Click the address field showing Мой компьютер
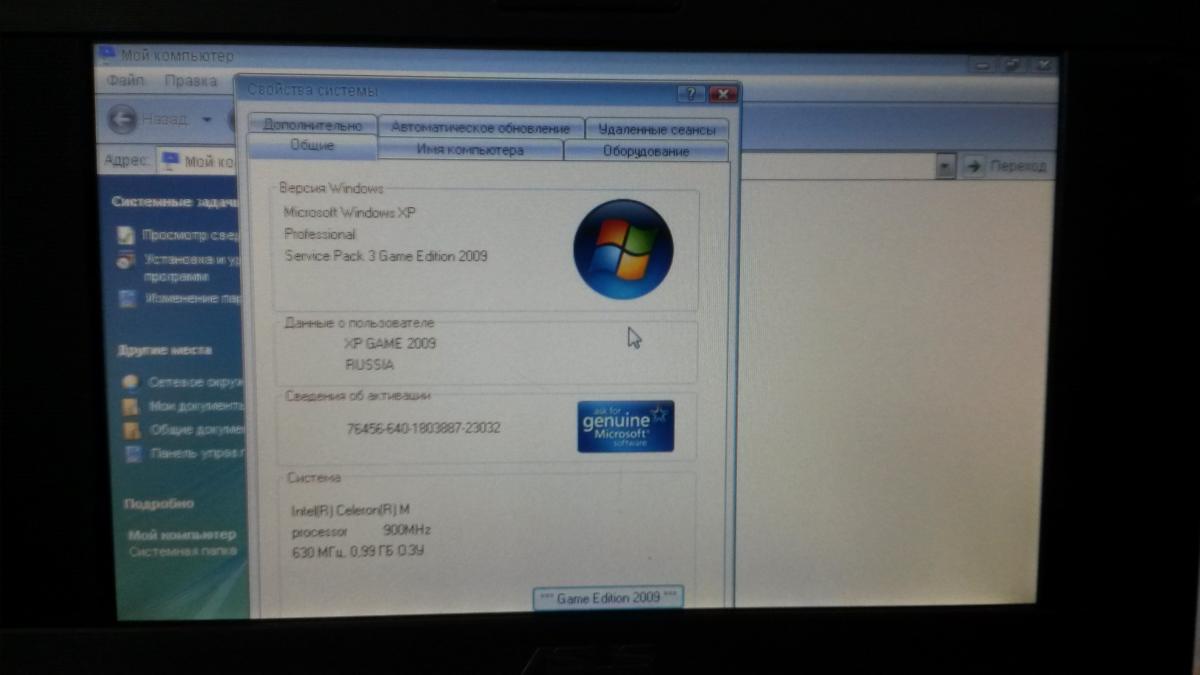1200x675 pixels. click(x=548, y=165)
